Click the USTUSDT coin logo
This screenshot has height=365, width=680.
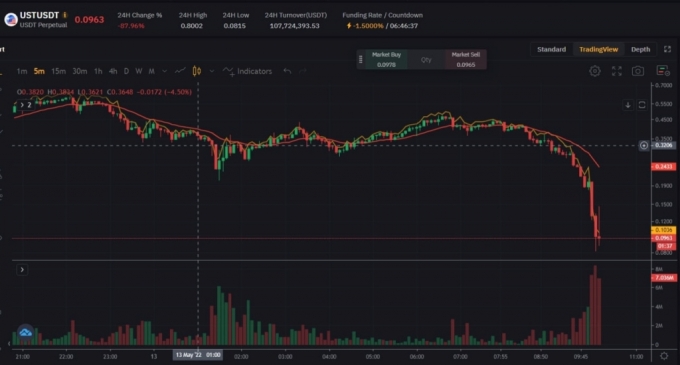click(x=11, y=20)
